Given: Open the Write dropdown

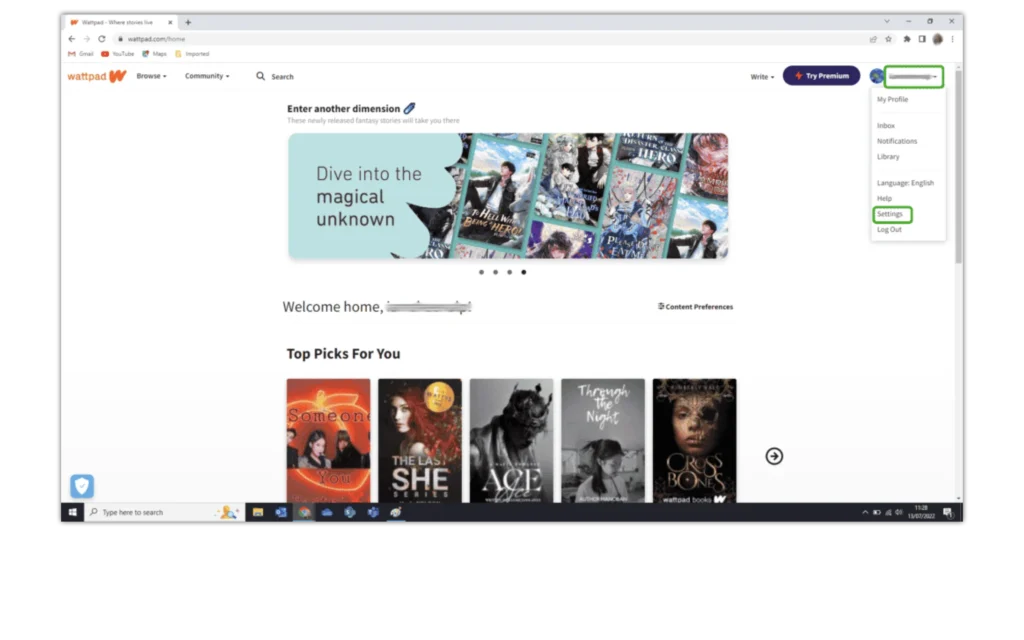Looking at the screenshot, I should coord(762,77).
